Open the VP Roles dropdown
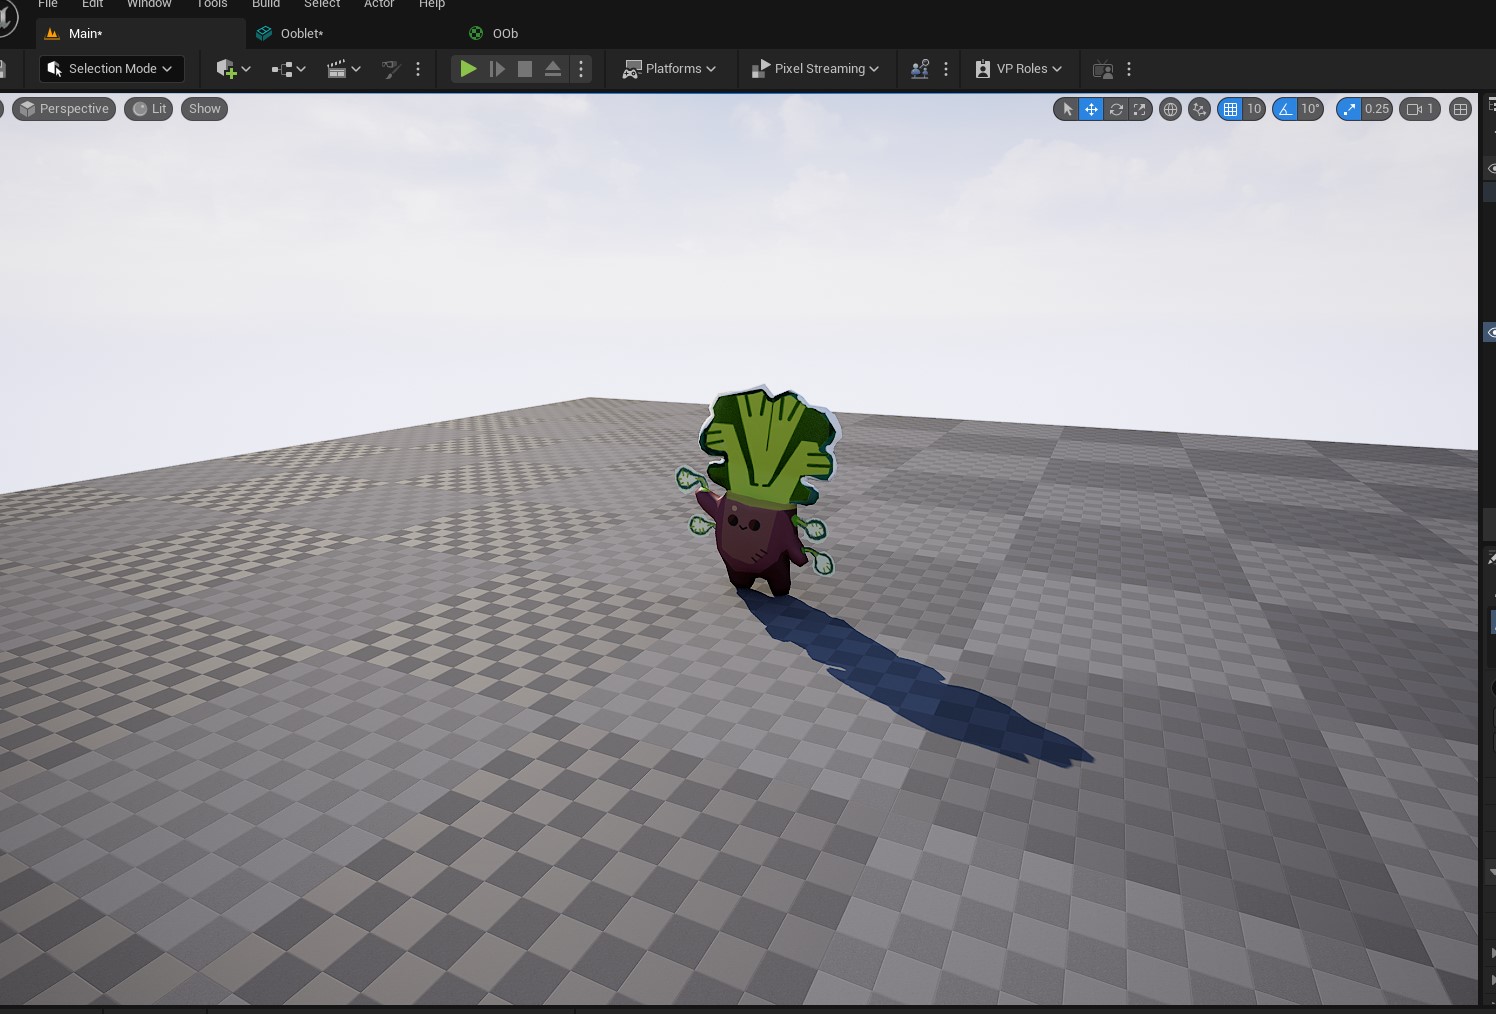The height and width of the screenshot is (1014, 1496). tap(1018, 69)
